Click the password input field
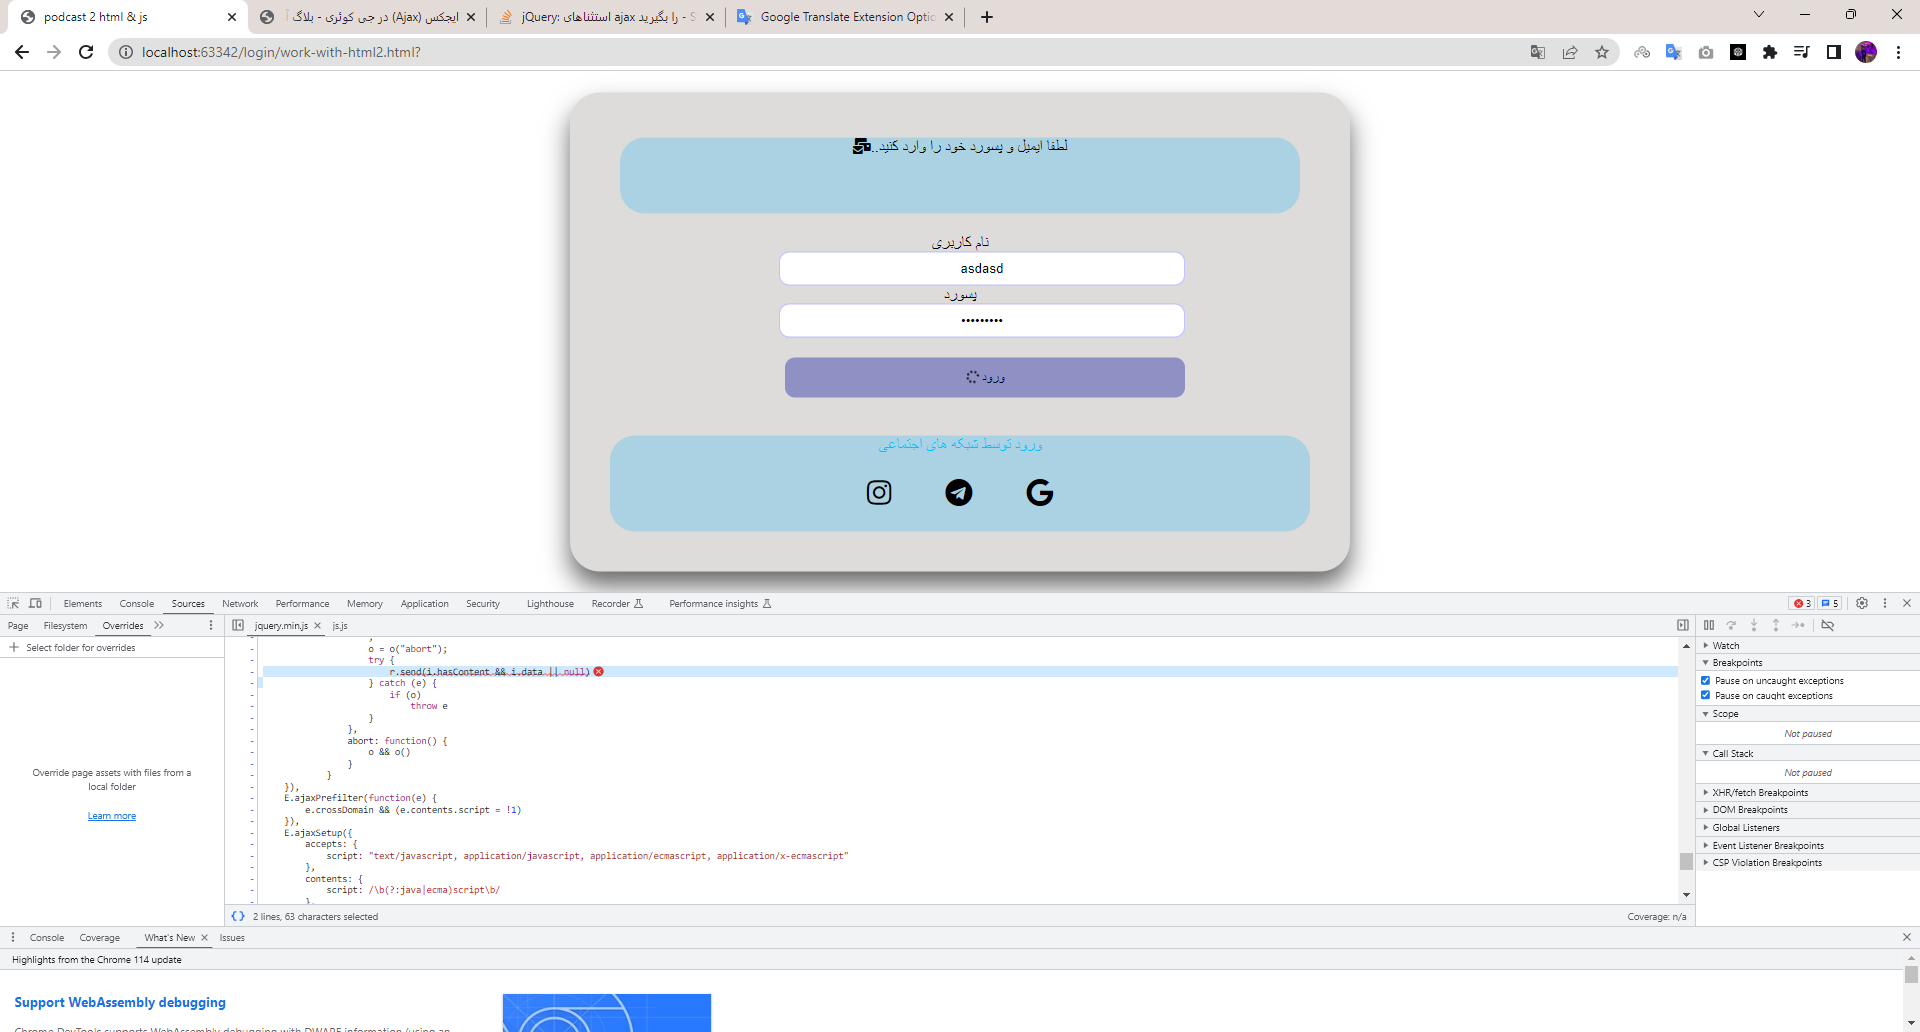Viewport: 1920px width, 1032px height. 982,320
